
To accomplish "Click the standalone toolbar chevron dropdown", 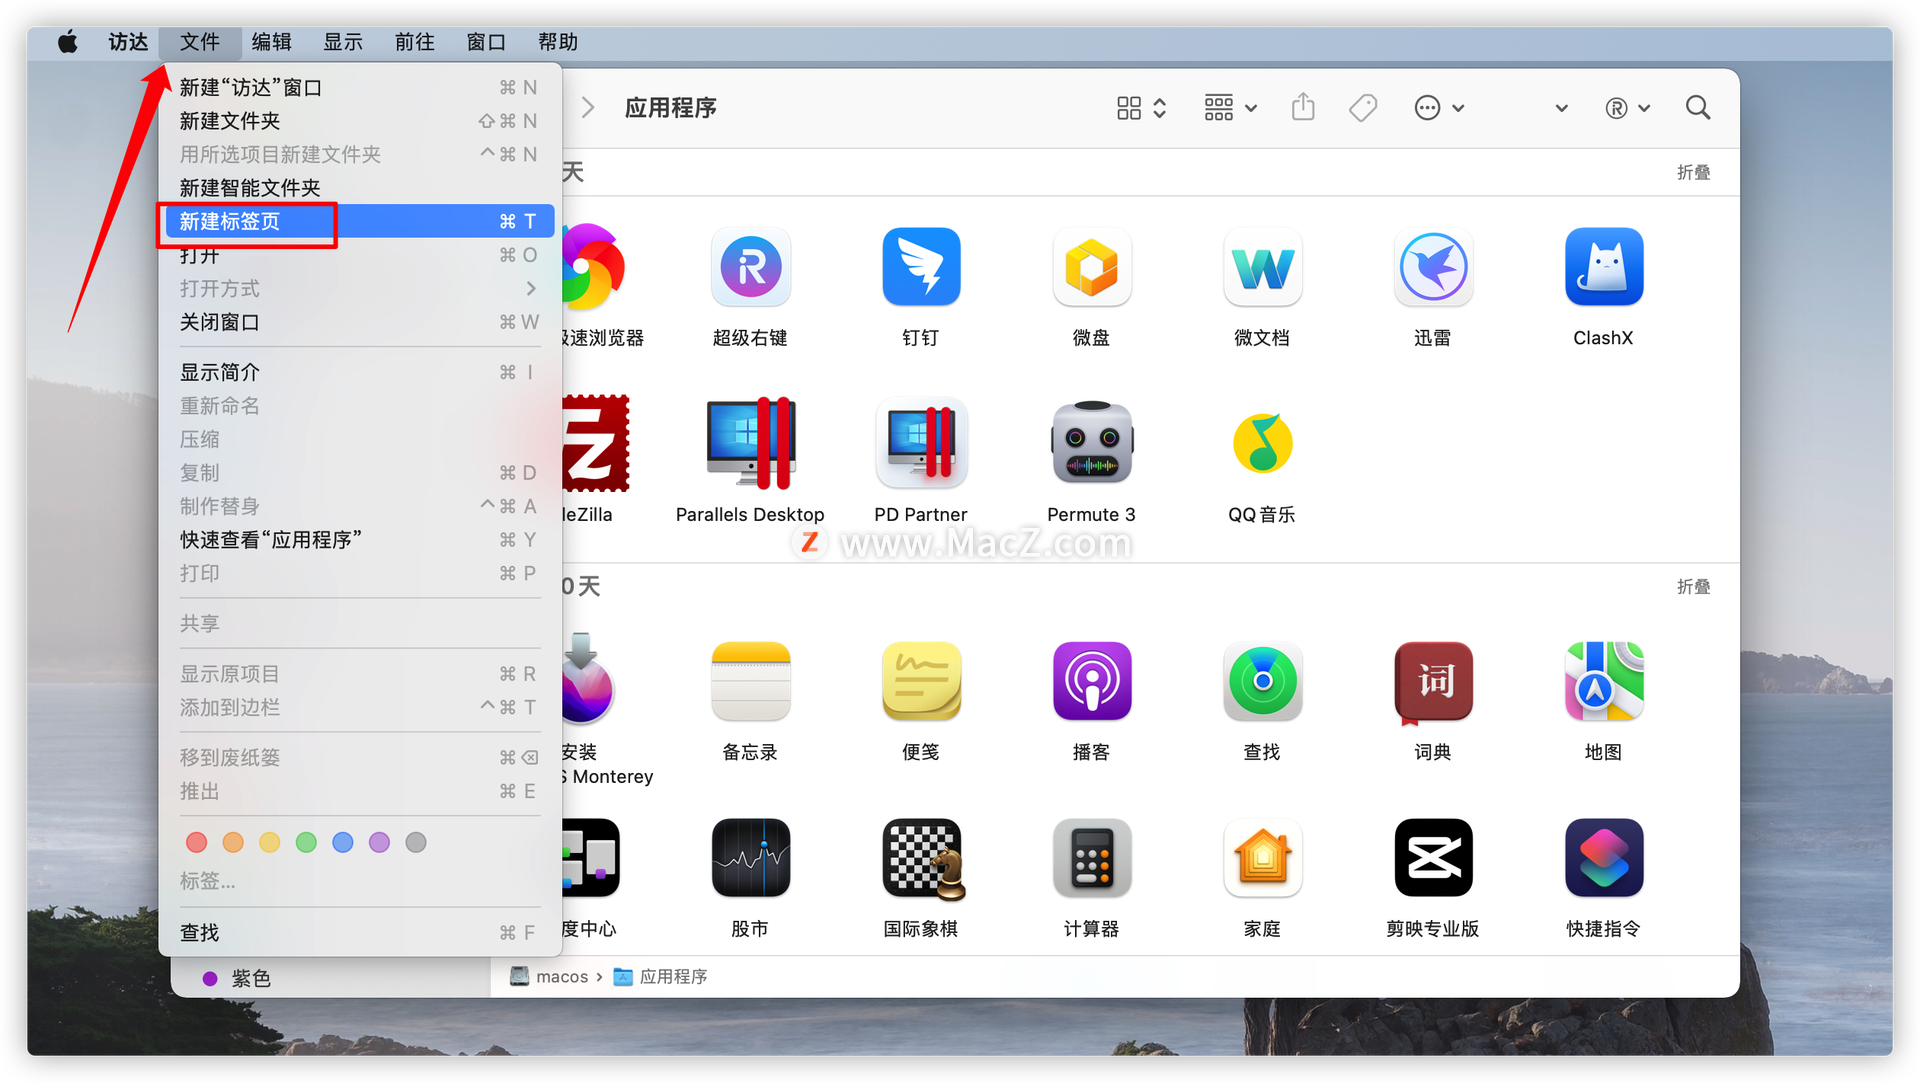I will tap(1561, 108).
